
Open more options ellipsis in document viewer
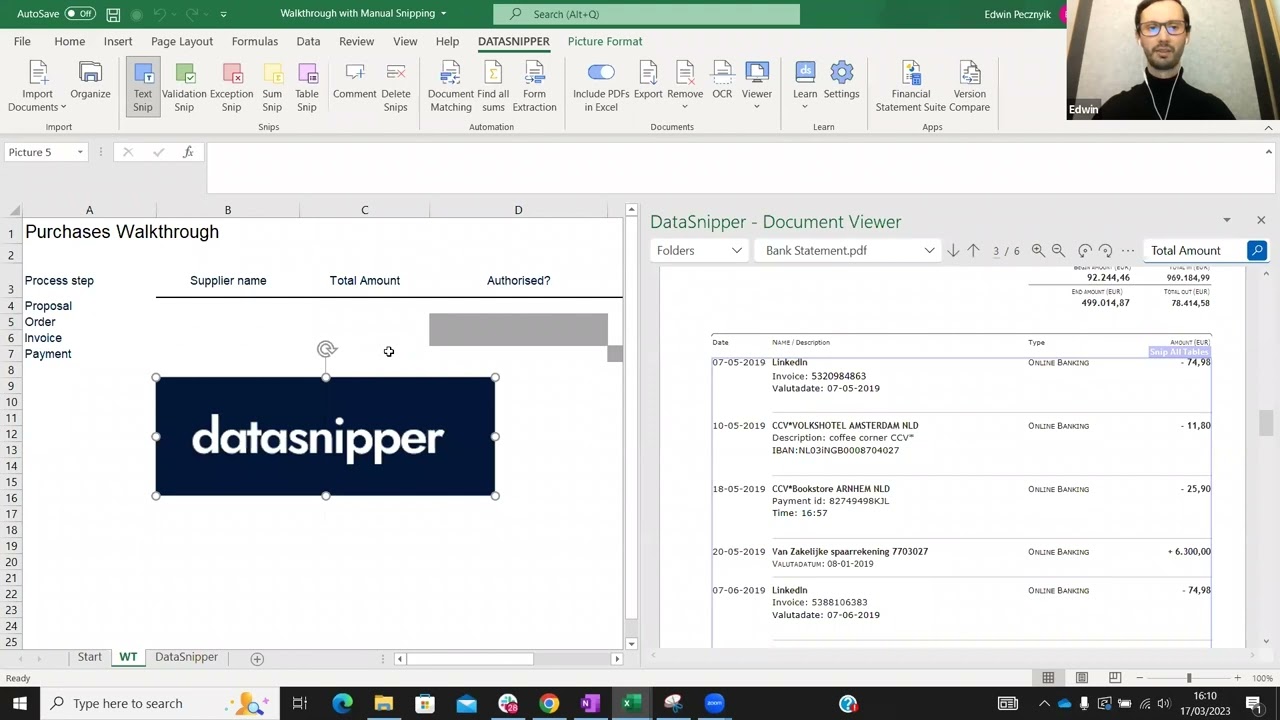pos(1128,251)
